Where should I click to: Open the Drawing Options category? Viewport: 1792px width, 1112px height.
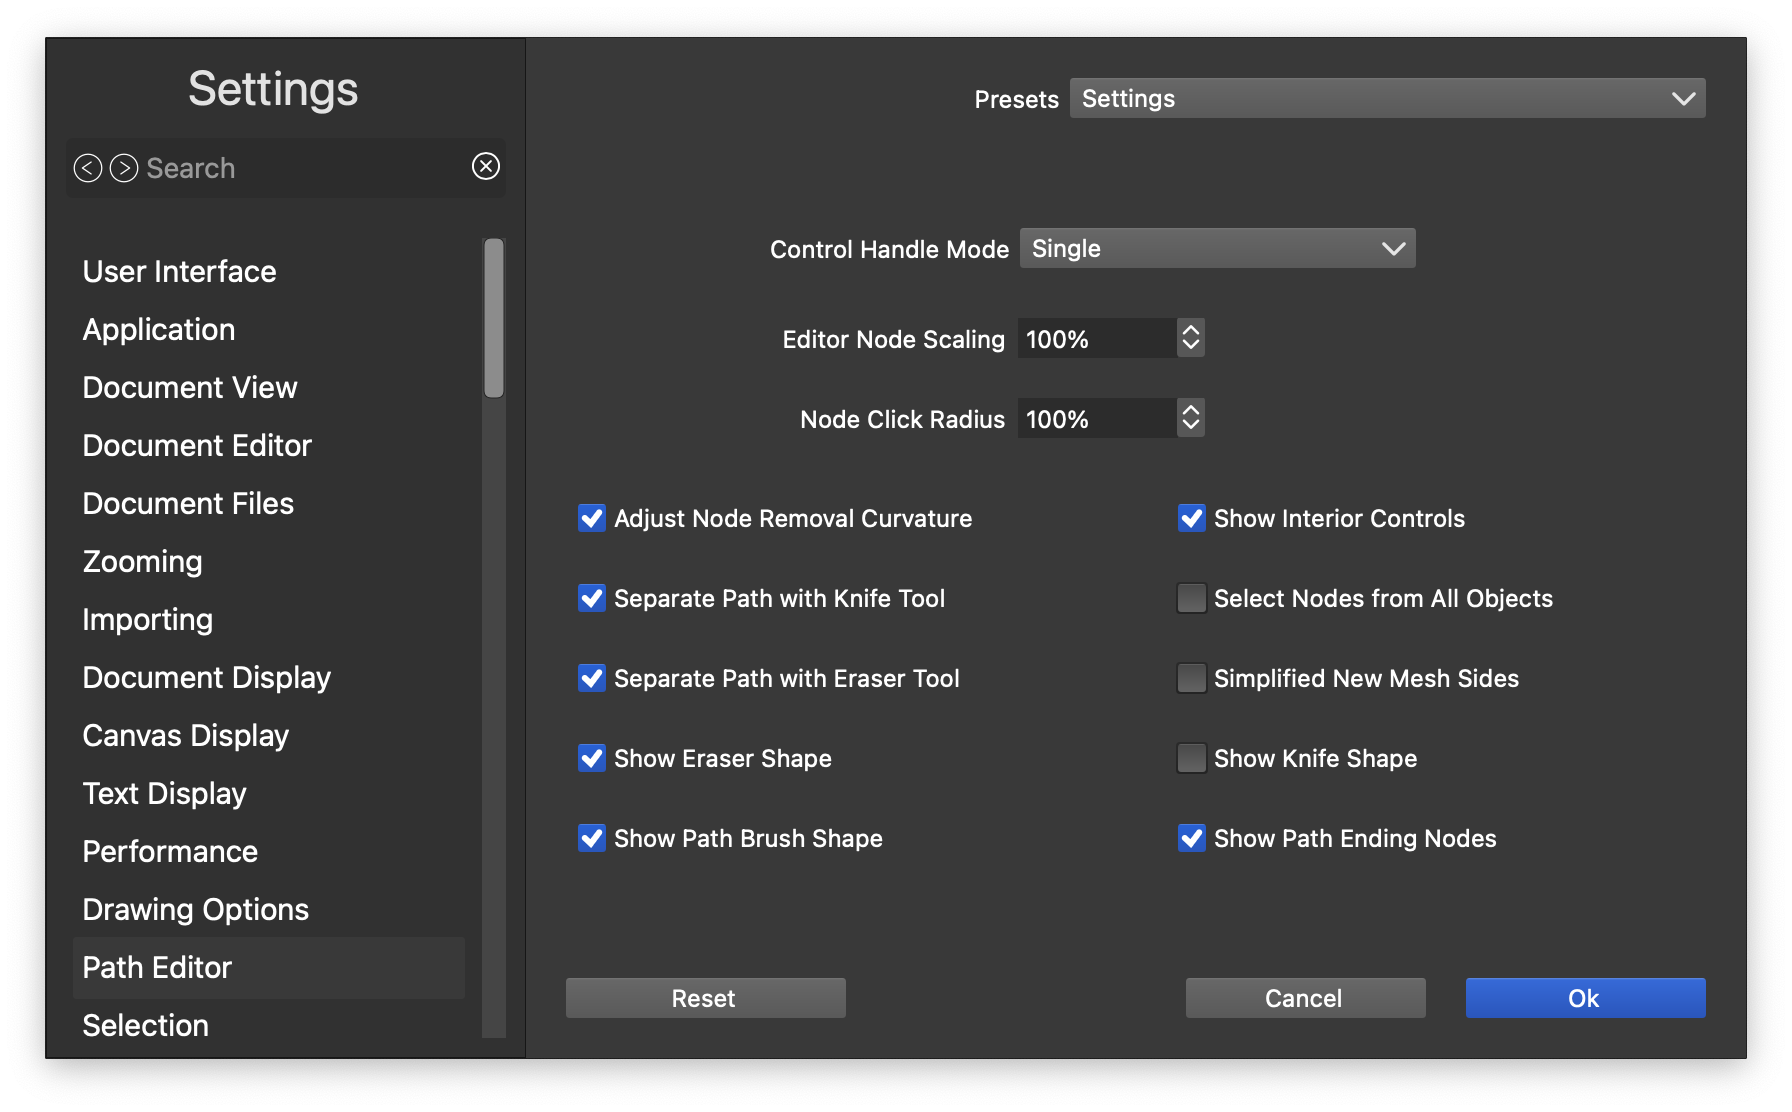[196, 909]
